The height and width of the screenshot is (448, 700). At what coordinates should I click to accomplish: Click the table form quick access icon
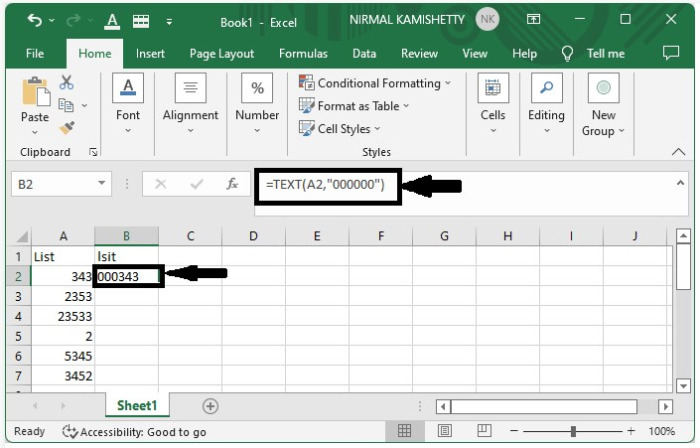[141, 21]
